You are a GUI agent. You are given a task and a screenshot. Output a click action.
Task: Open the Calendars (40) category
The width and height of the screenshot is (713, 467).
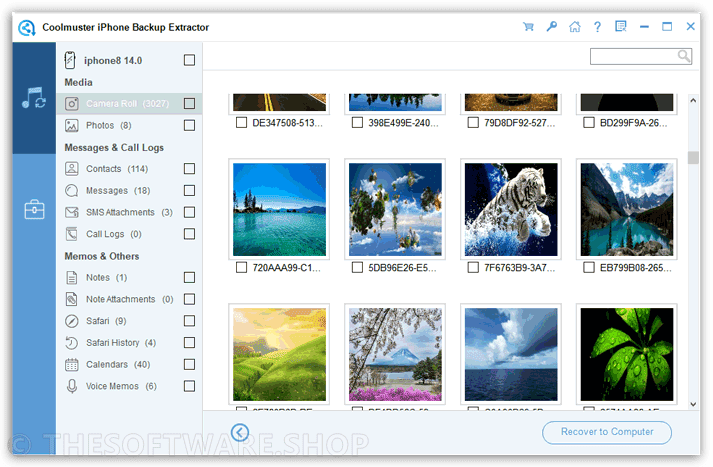point(129,364)
